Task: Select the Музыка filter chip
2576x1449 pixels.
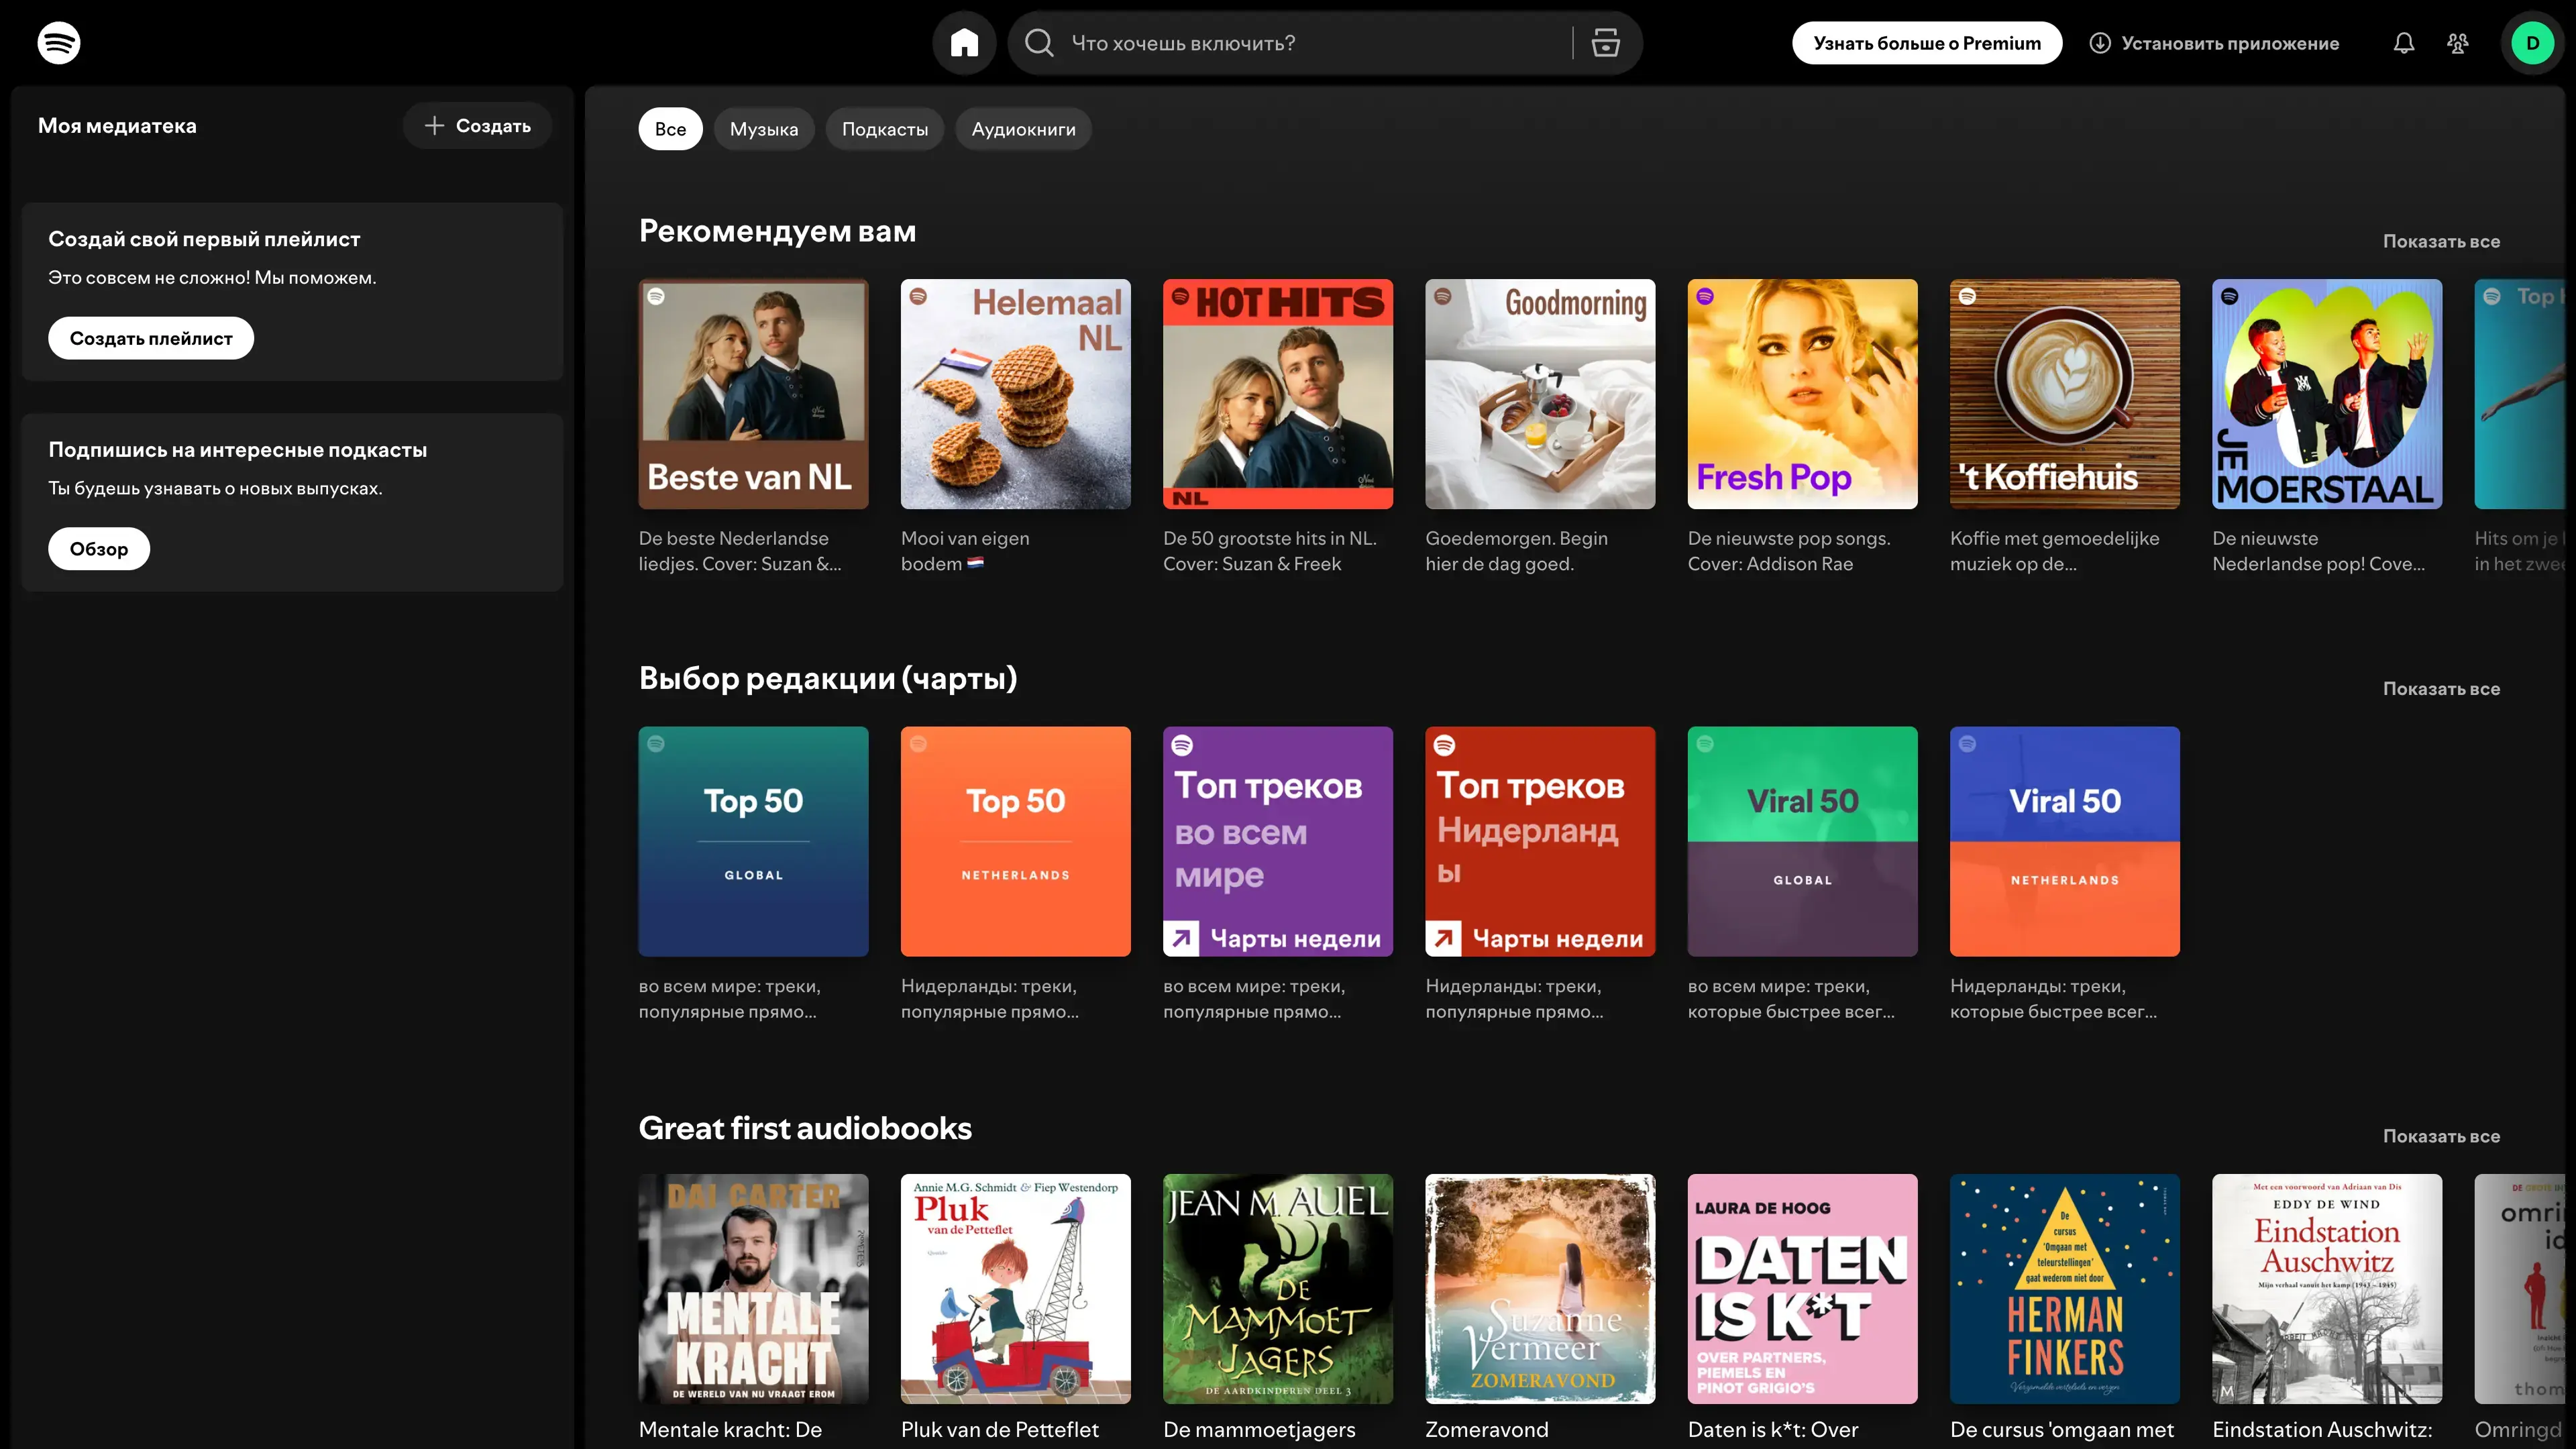Action: click(764, 129)
